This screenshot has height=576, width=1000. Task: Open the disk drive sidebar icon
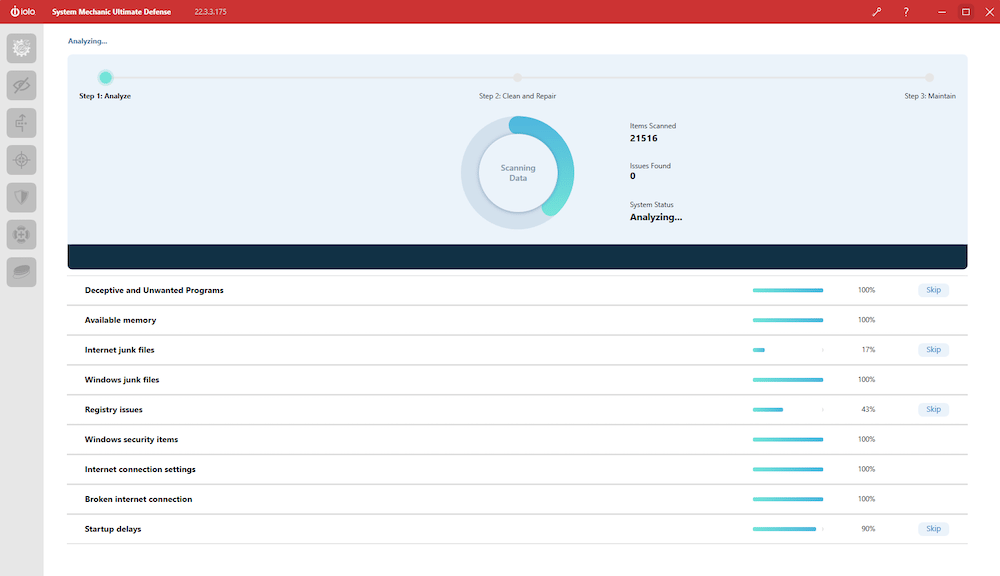(x=22, y=272)
